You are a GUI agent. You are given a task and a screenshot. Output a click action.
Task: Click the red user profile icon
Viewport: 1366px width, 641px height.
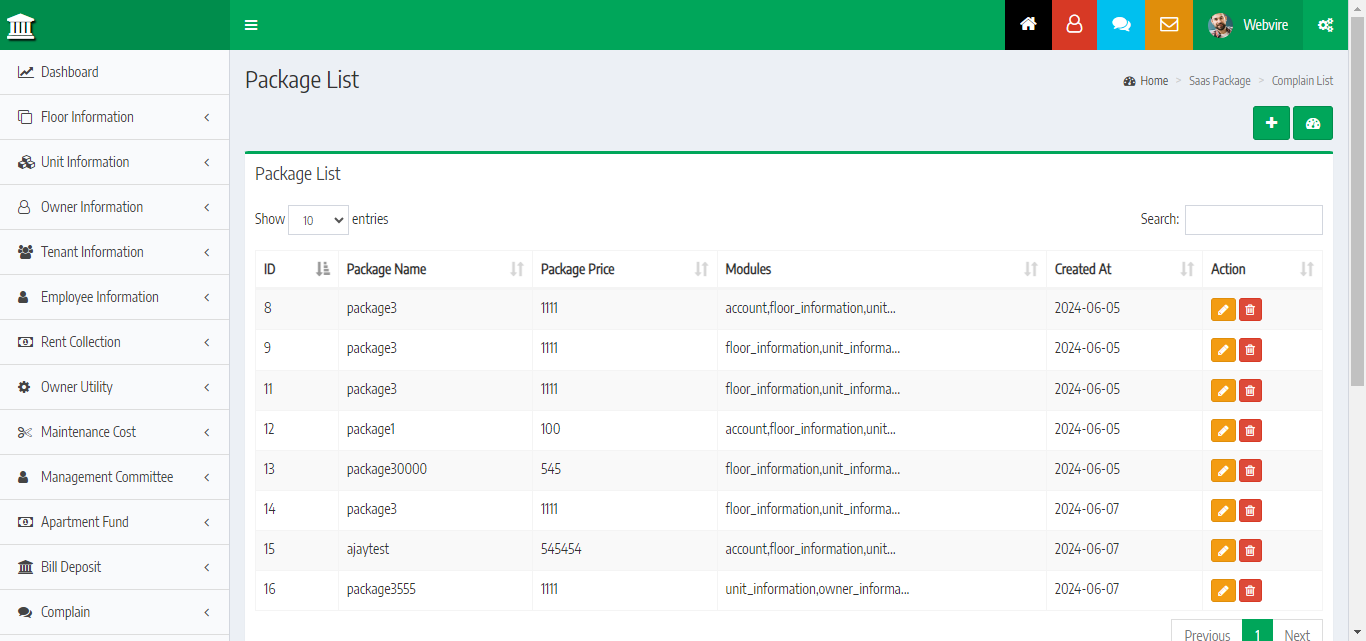coord(1074,25)
